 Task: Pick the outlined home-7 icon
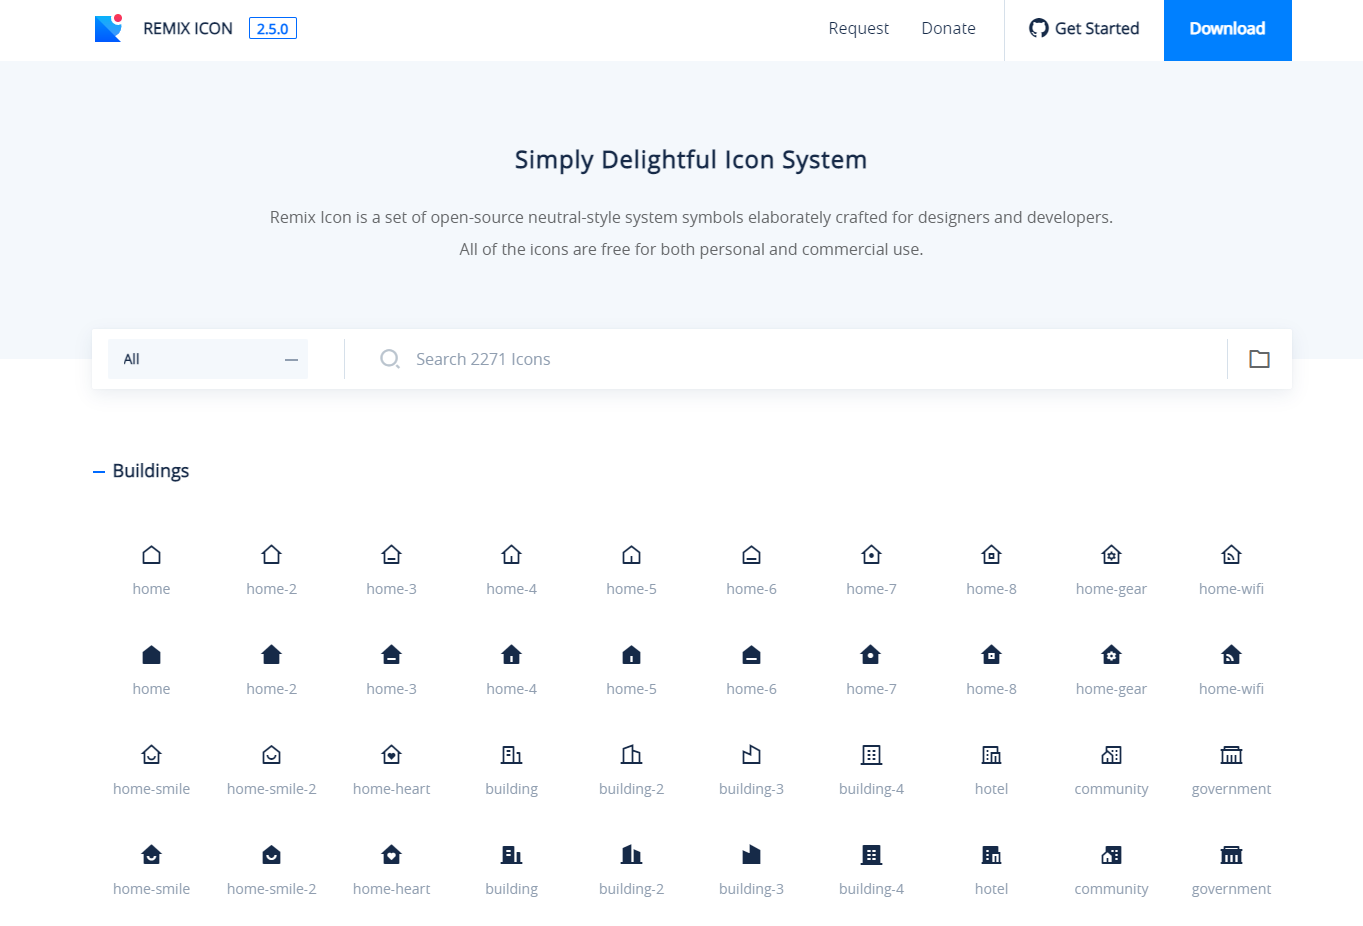tap(871, 555)
